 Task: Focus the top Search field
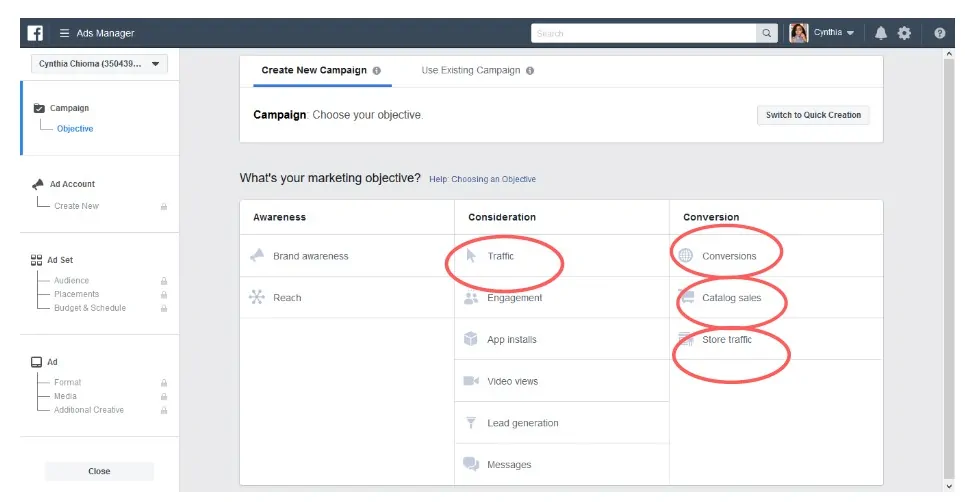click(x=644, y=33)
